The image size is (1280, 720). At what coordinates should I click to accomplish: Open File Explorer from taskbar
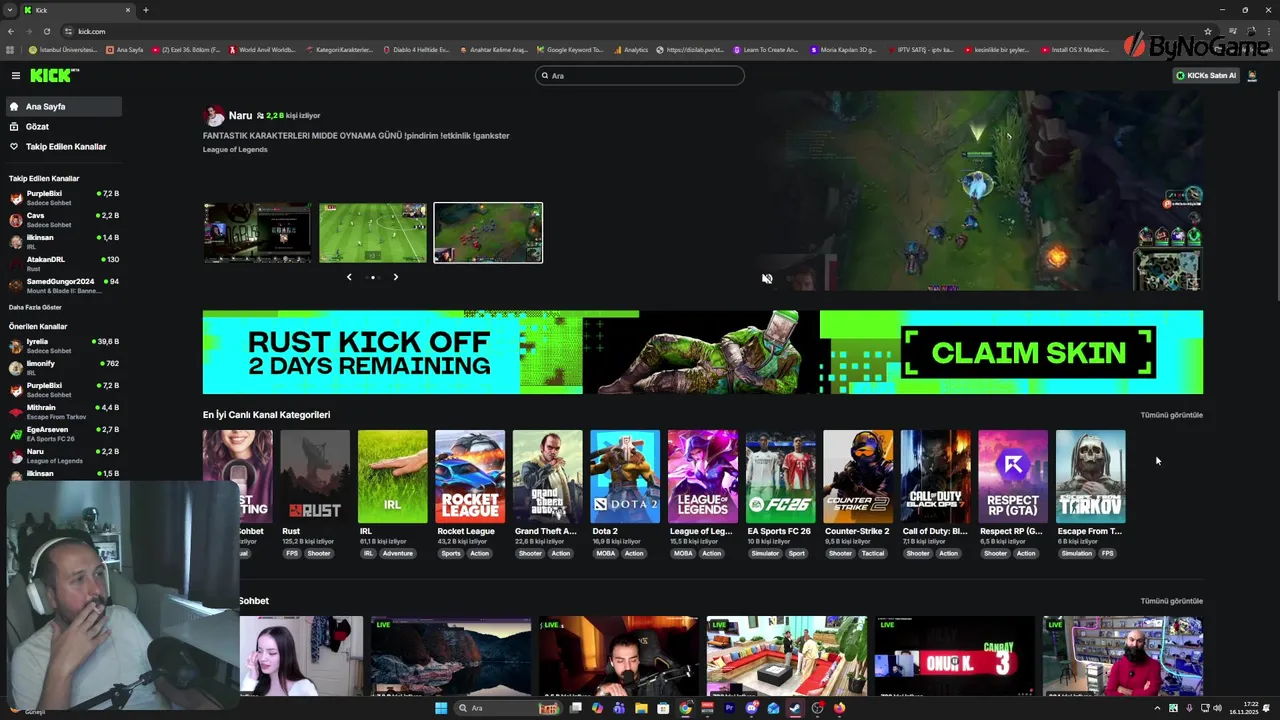tap(641, 708)
